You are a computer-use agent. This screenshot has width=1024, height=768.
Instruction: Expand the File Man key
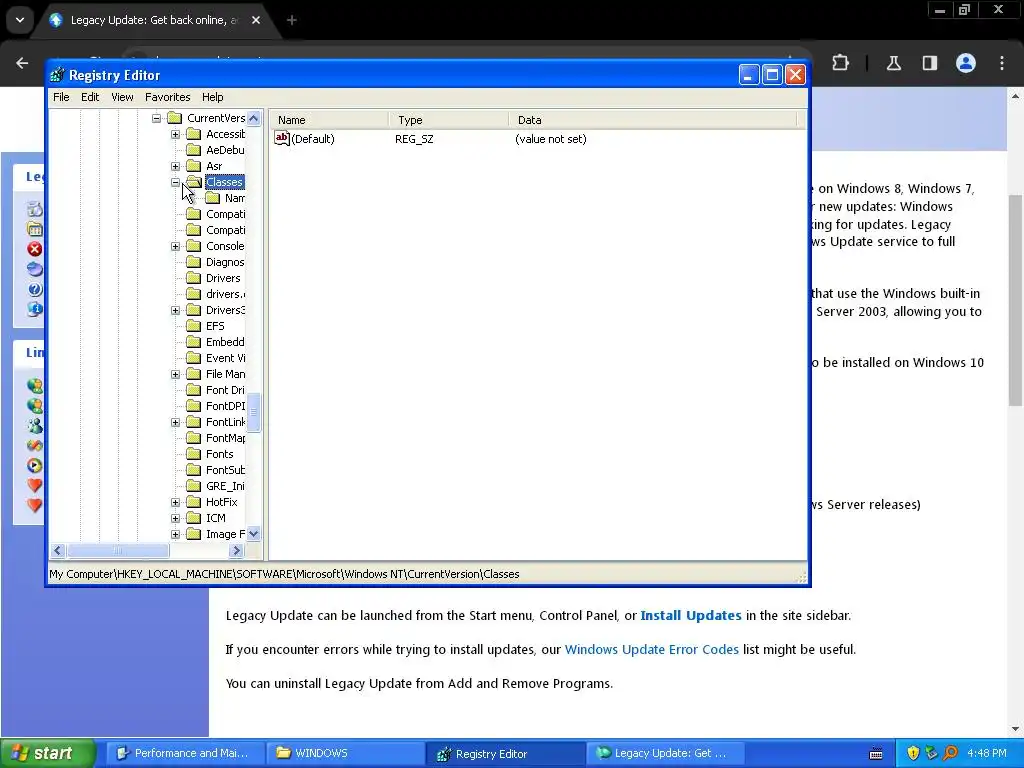[176, 374]
